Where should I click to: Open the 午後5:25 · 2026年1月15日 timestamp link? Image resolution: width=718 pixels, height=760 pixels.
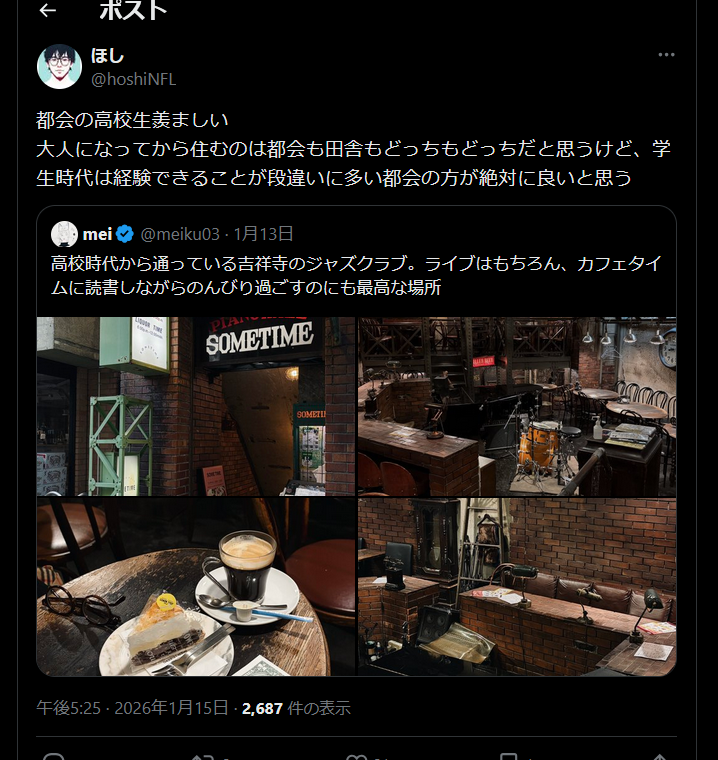click(132, 708)
